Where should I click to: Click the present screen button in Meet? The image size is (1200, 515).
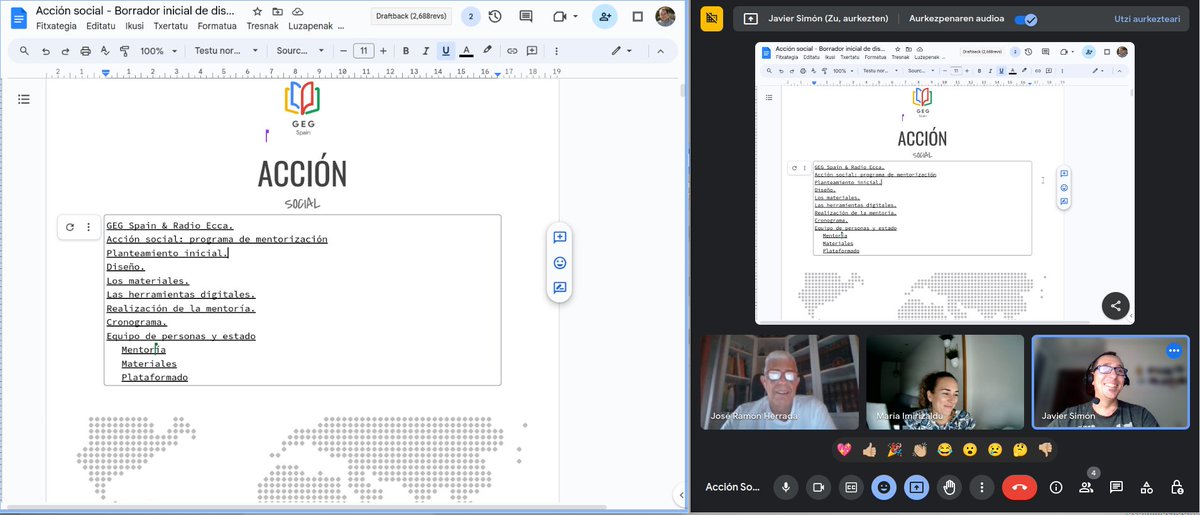tap(916, 487)
